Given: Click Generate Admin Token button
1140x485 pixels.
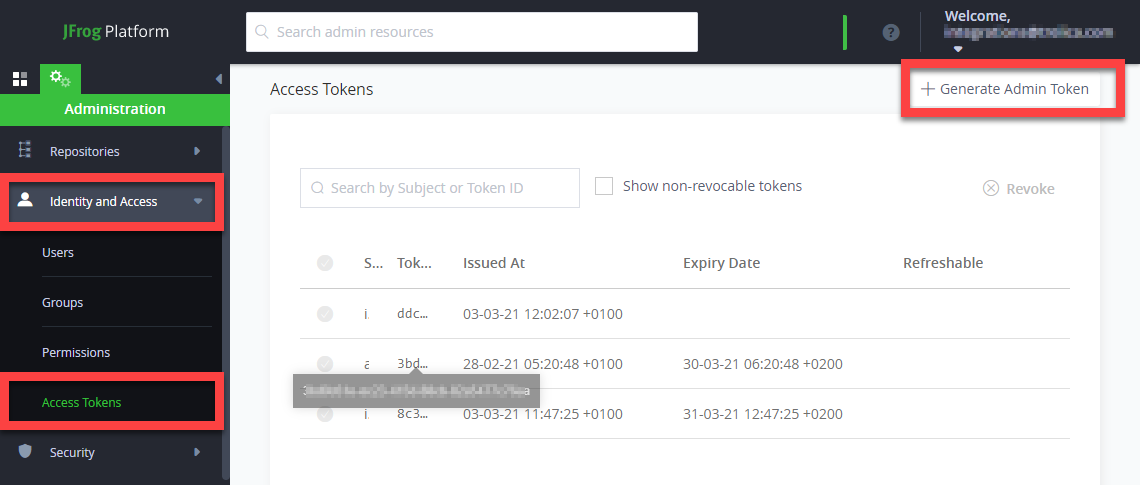Looking at the screenshot, I should (x=1004, y=89).
